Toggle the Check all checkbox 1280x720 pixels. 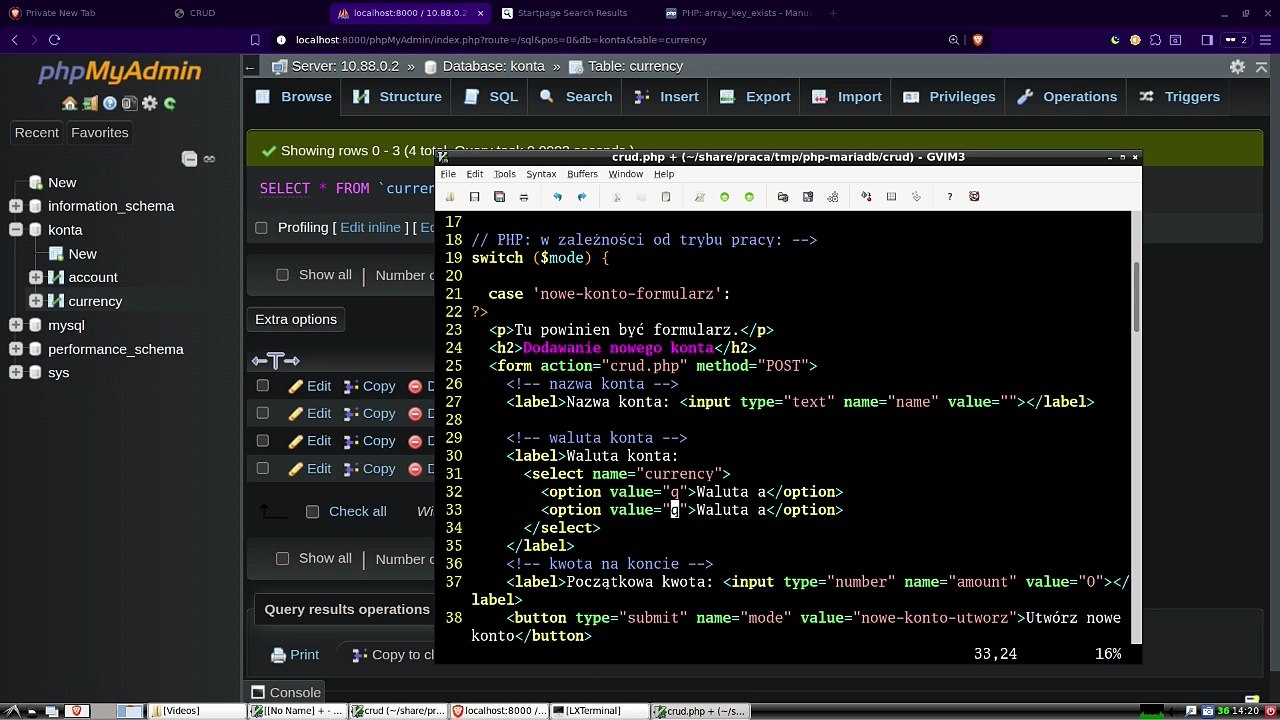pos(313,512)
